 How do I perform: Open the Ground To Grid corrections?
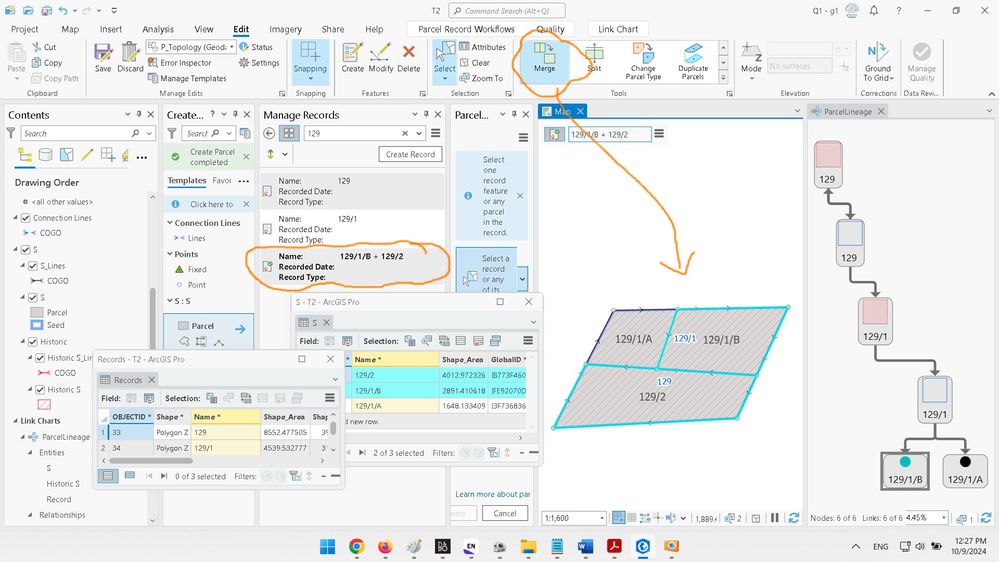[x=878, y=62]
